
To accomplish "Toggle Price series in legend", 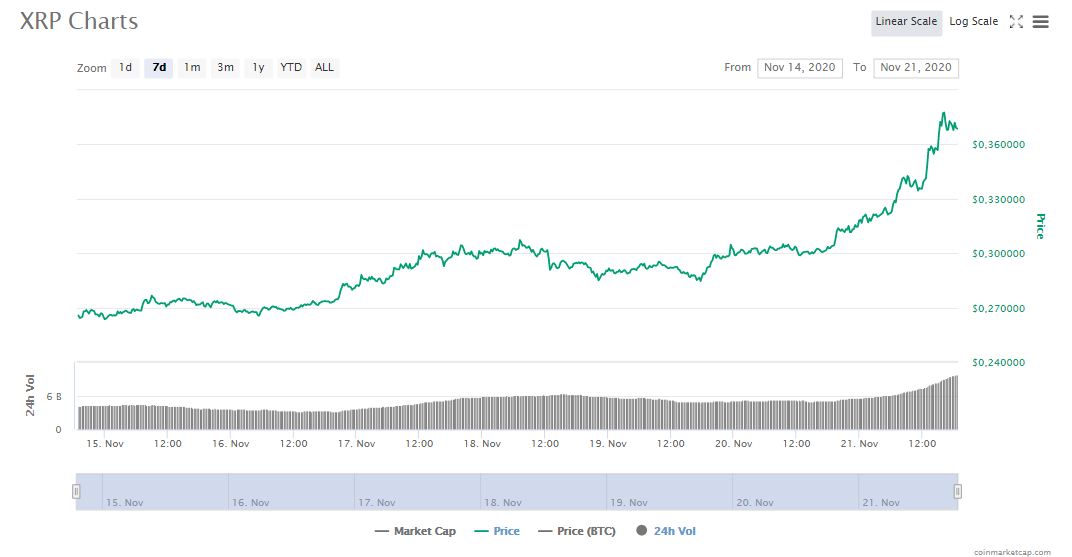I will click(497, 531).
